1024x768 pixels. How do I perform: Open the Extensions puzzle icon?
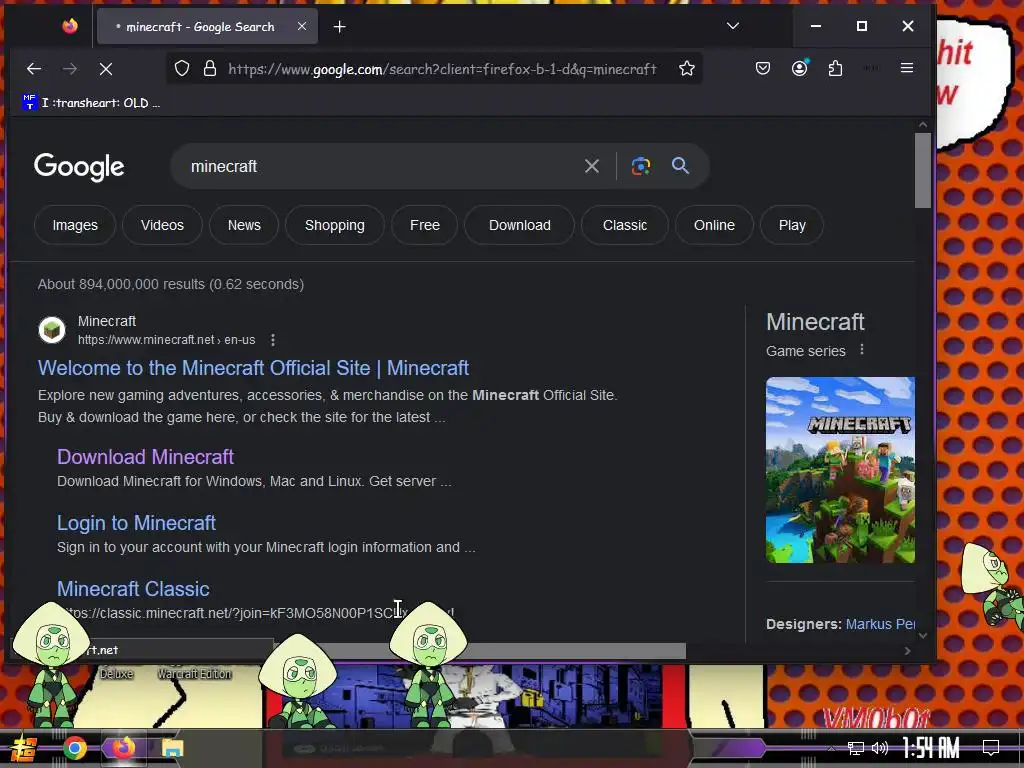click(835, 68)
